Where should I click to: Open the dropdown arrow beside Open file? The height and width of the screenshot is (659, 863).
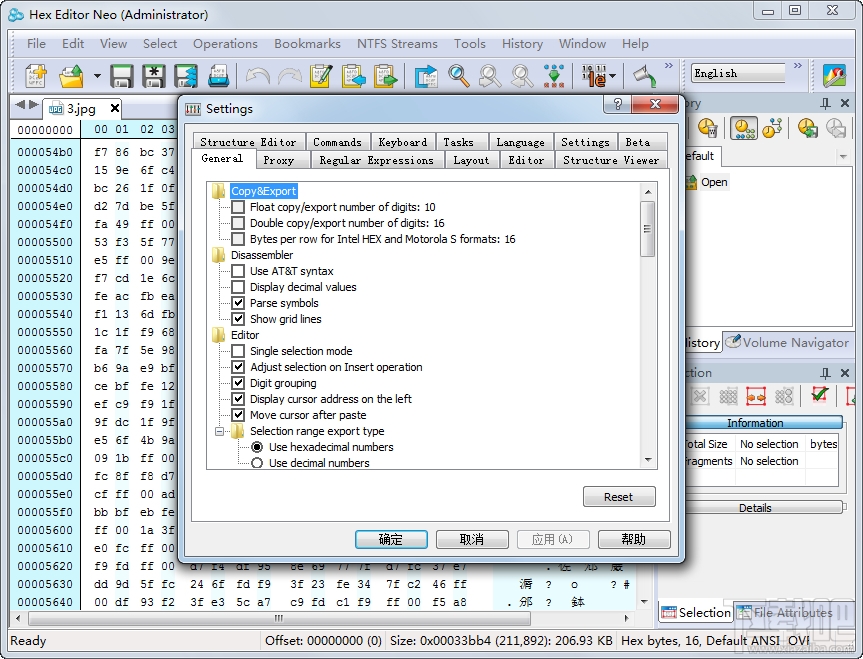click(x=97, y=76)
